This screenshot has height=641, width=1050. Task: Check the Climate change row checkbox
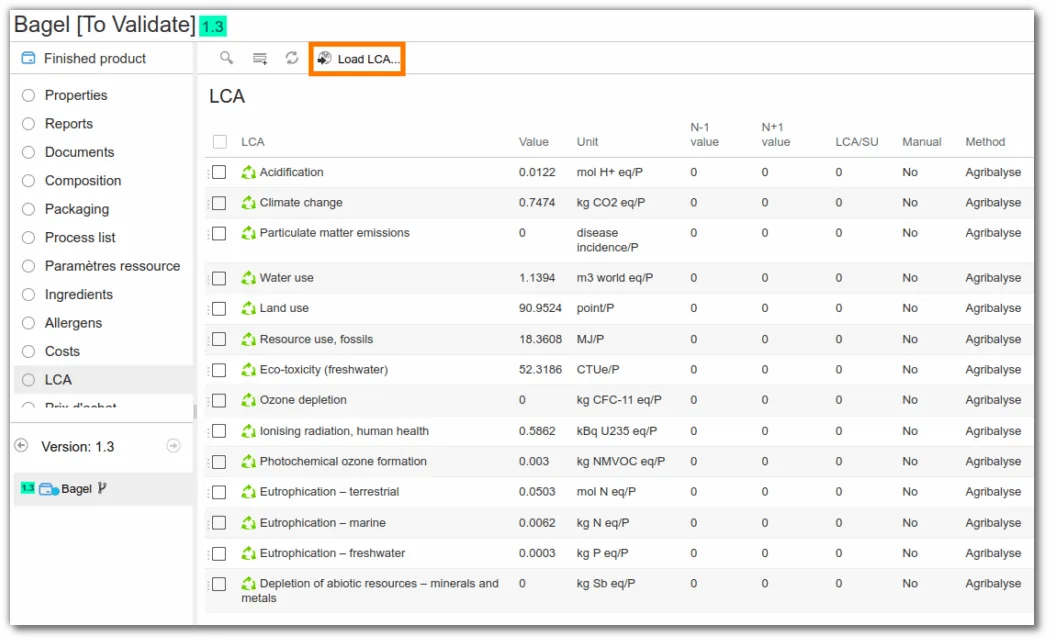(x=219, y=203)
